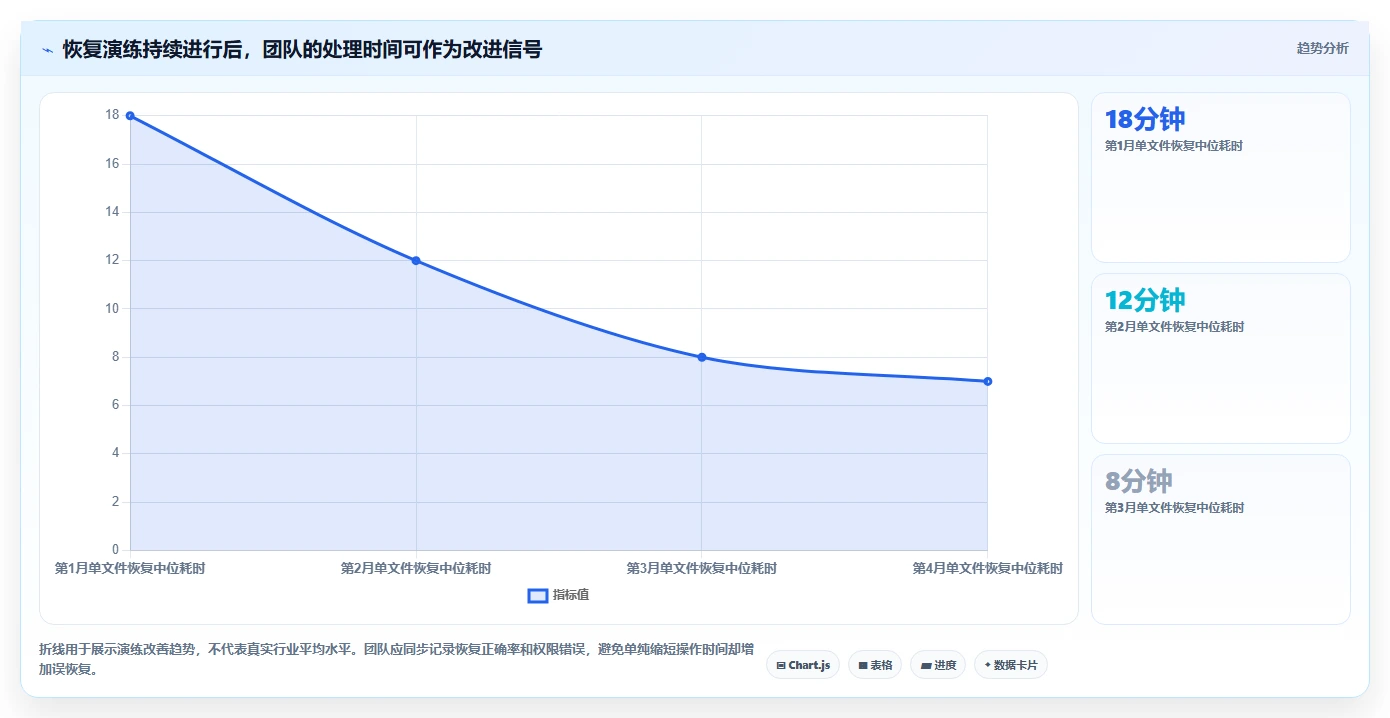
Task: Click the data point at value 18
Action: [130, 116]
